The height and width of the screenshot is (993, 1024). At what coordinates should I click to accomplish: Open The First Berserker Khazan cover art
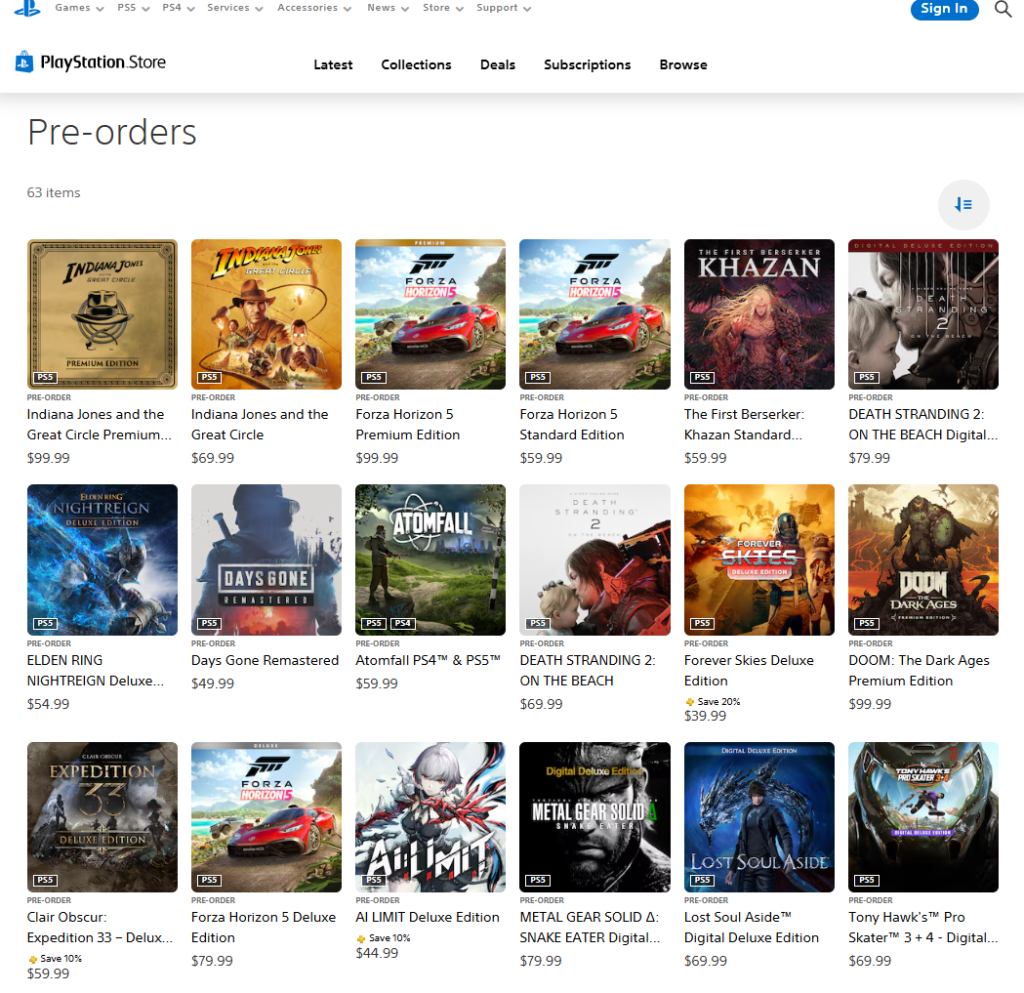[759, 314]
